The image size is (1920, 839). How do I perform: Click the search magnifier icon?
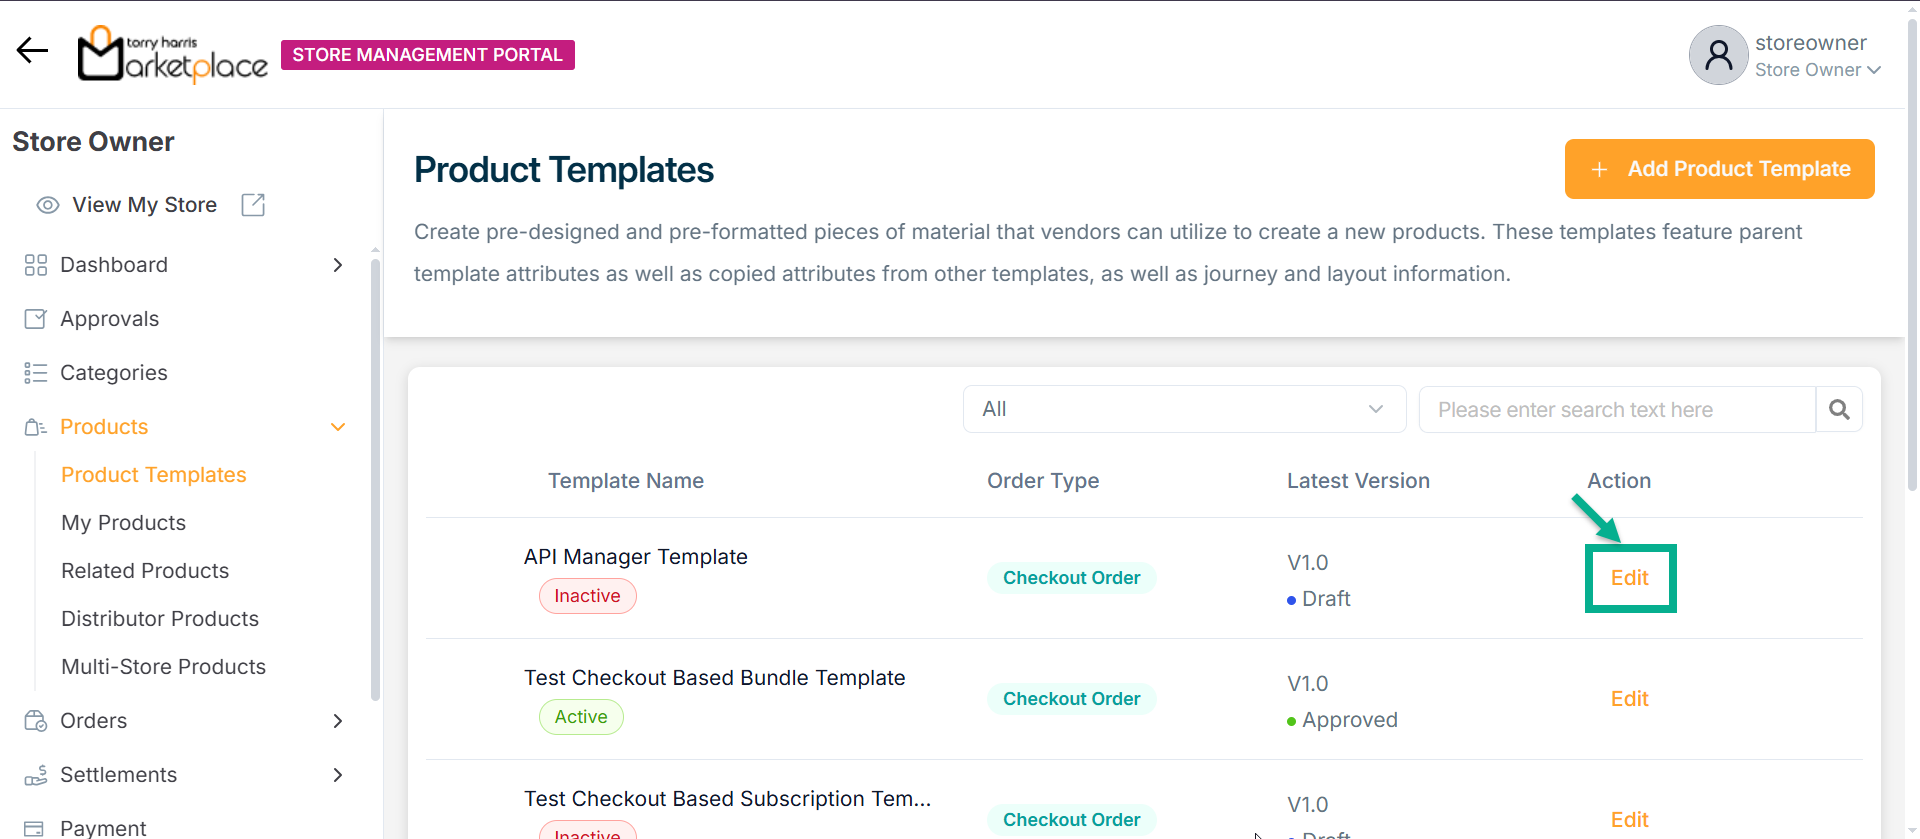[1839, 409]
